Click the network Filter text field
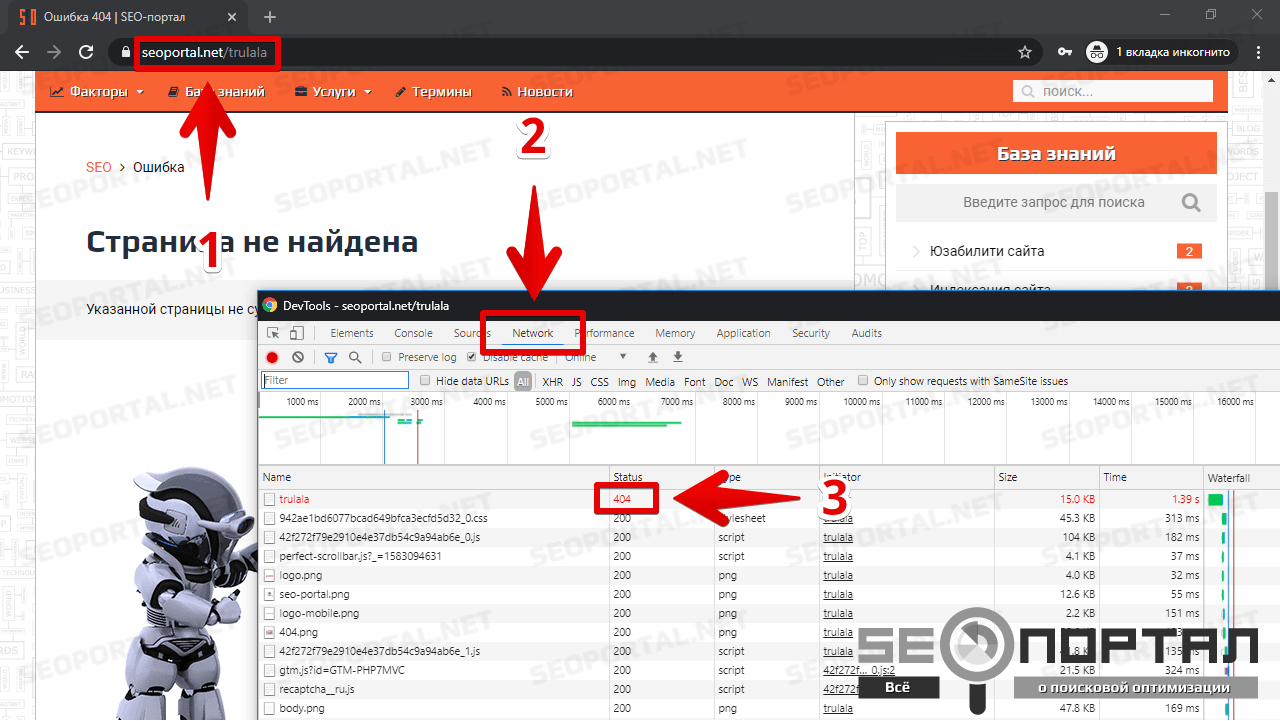1280x721 pixels. tap(335, 381)
